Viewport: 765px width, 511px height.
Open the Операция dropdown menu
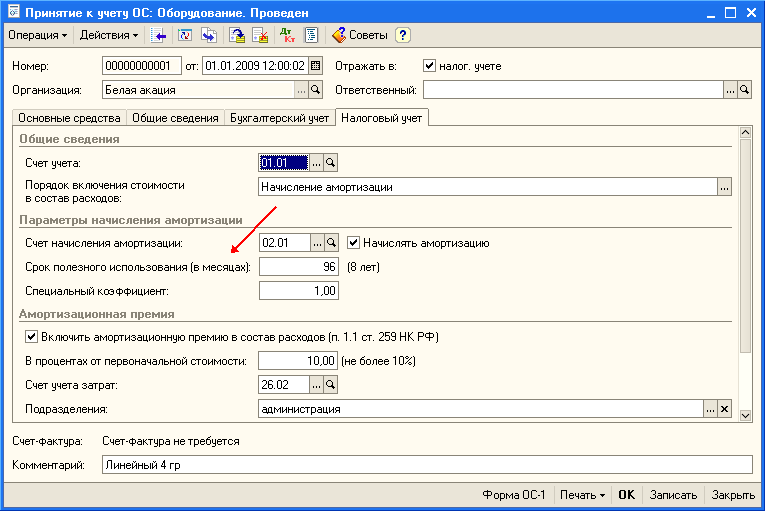pos(38,35)
